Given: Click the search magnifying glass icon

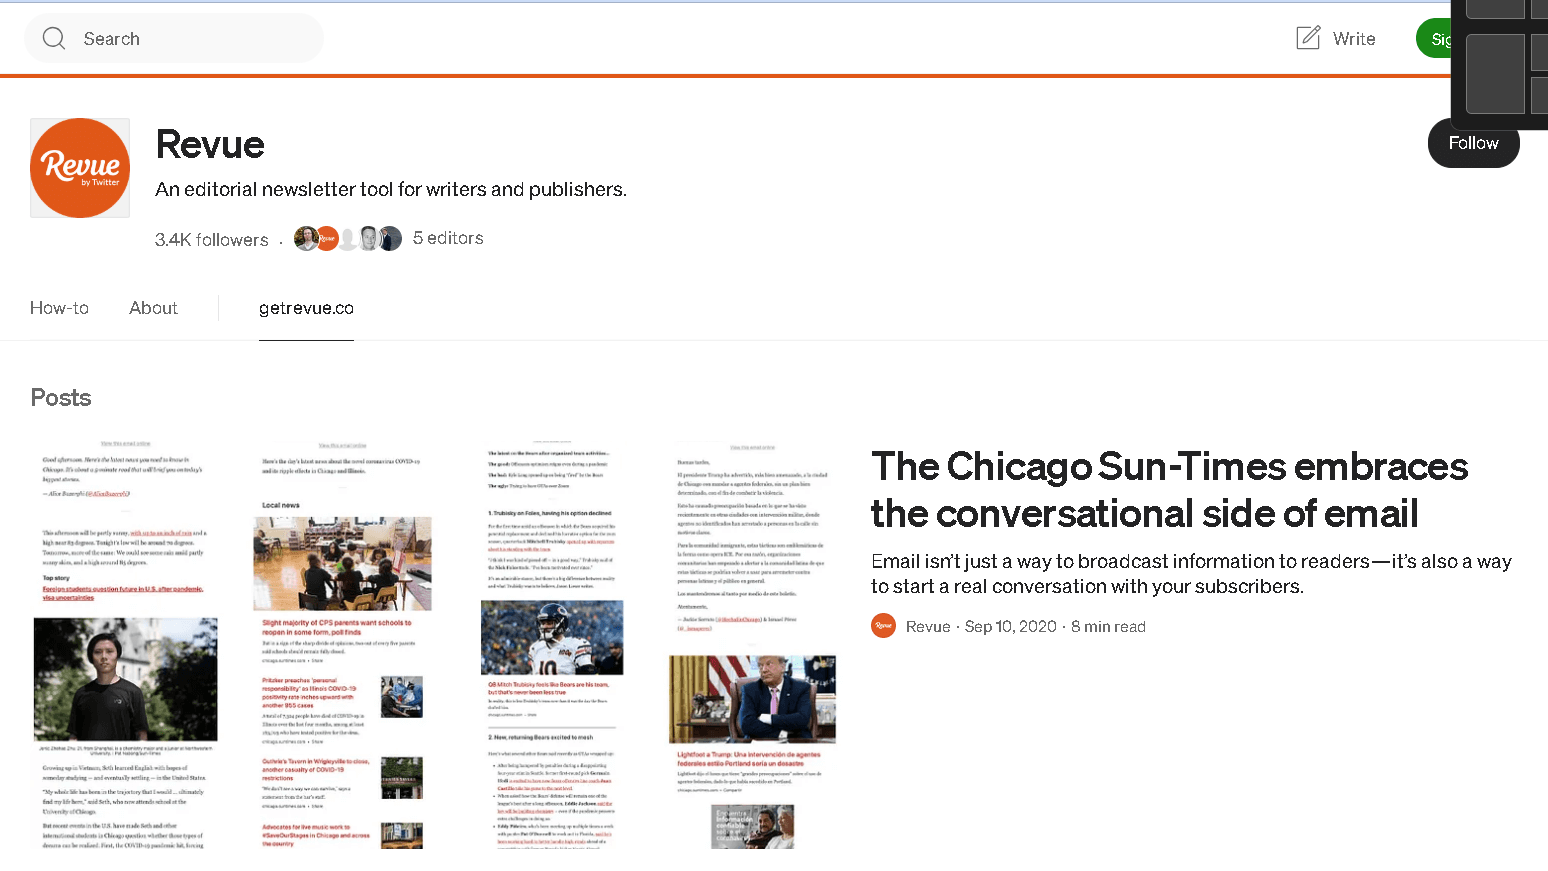Looking at the screenshot, I should [x=54, y=39].
